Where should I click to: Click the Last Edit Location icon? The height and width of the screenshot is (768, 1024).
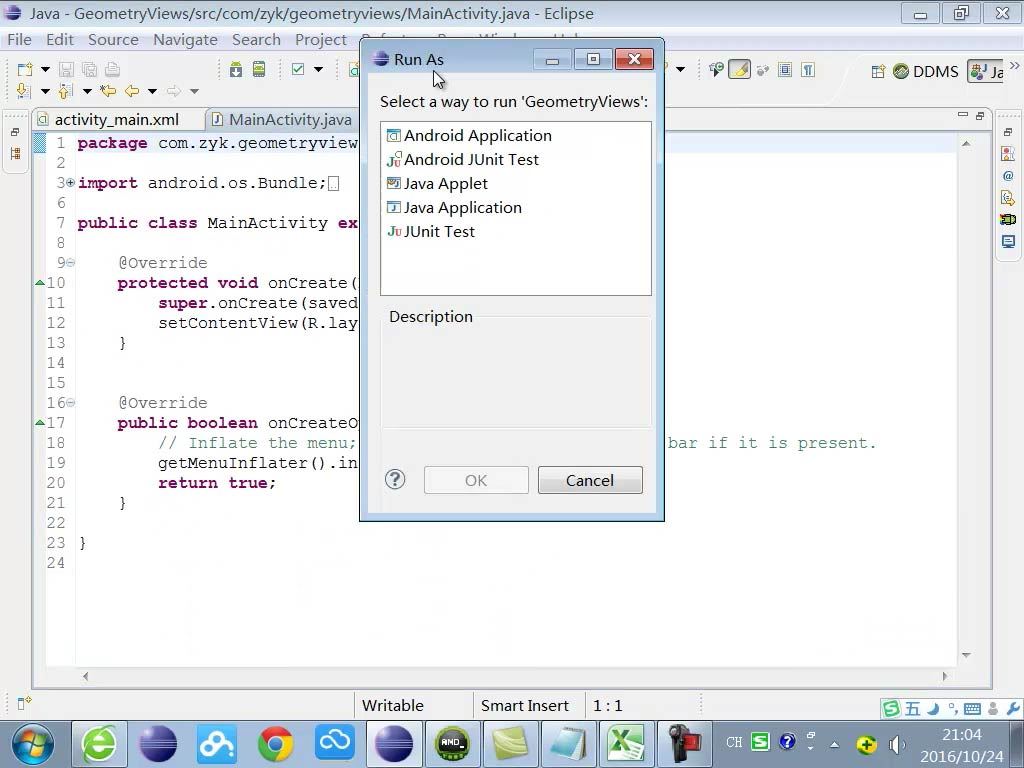click(x=108, y=91)
